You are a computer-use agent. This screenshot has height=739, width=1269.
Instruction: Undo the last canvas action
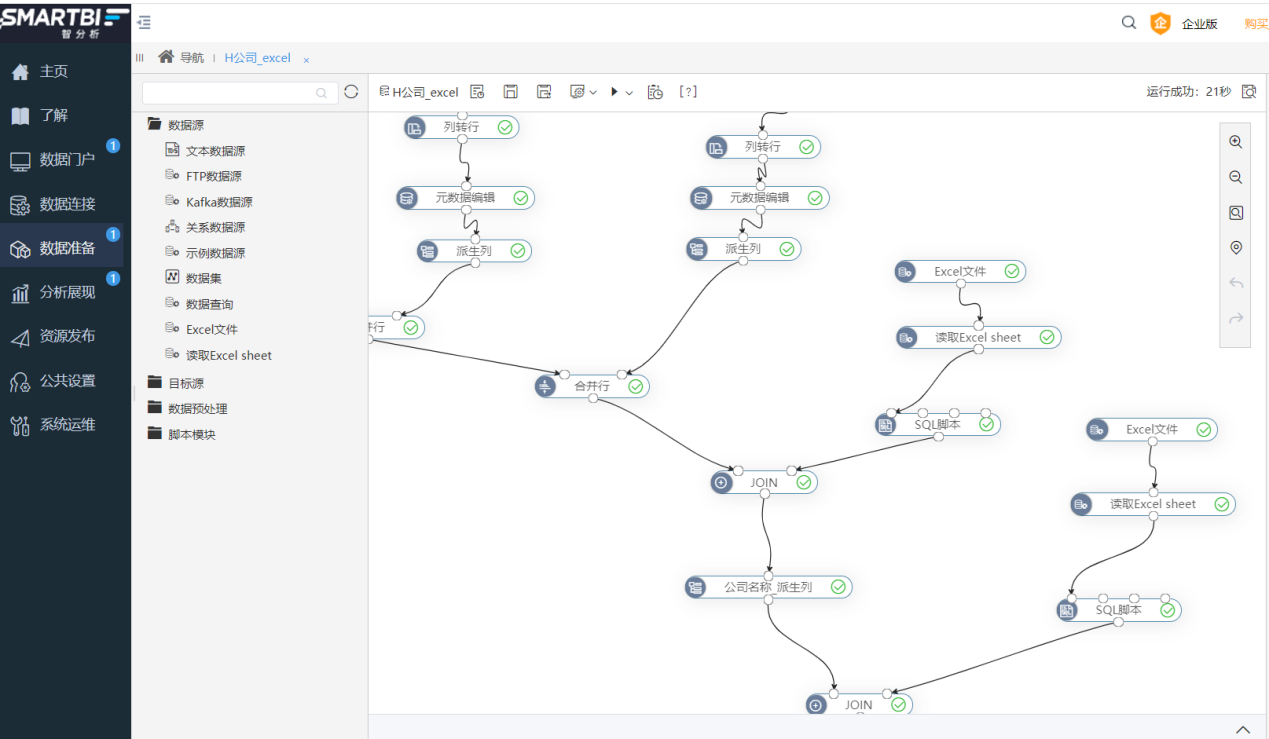coord(1236,283)
